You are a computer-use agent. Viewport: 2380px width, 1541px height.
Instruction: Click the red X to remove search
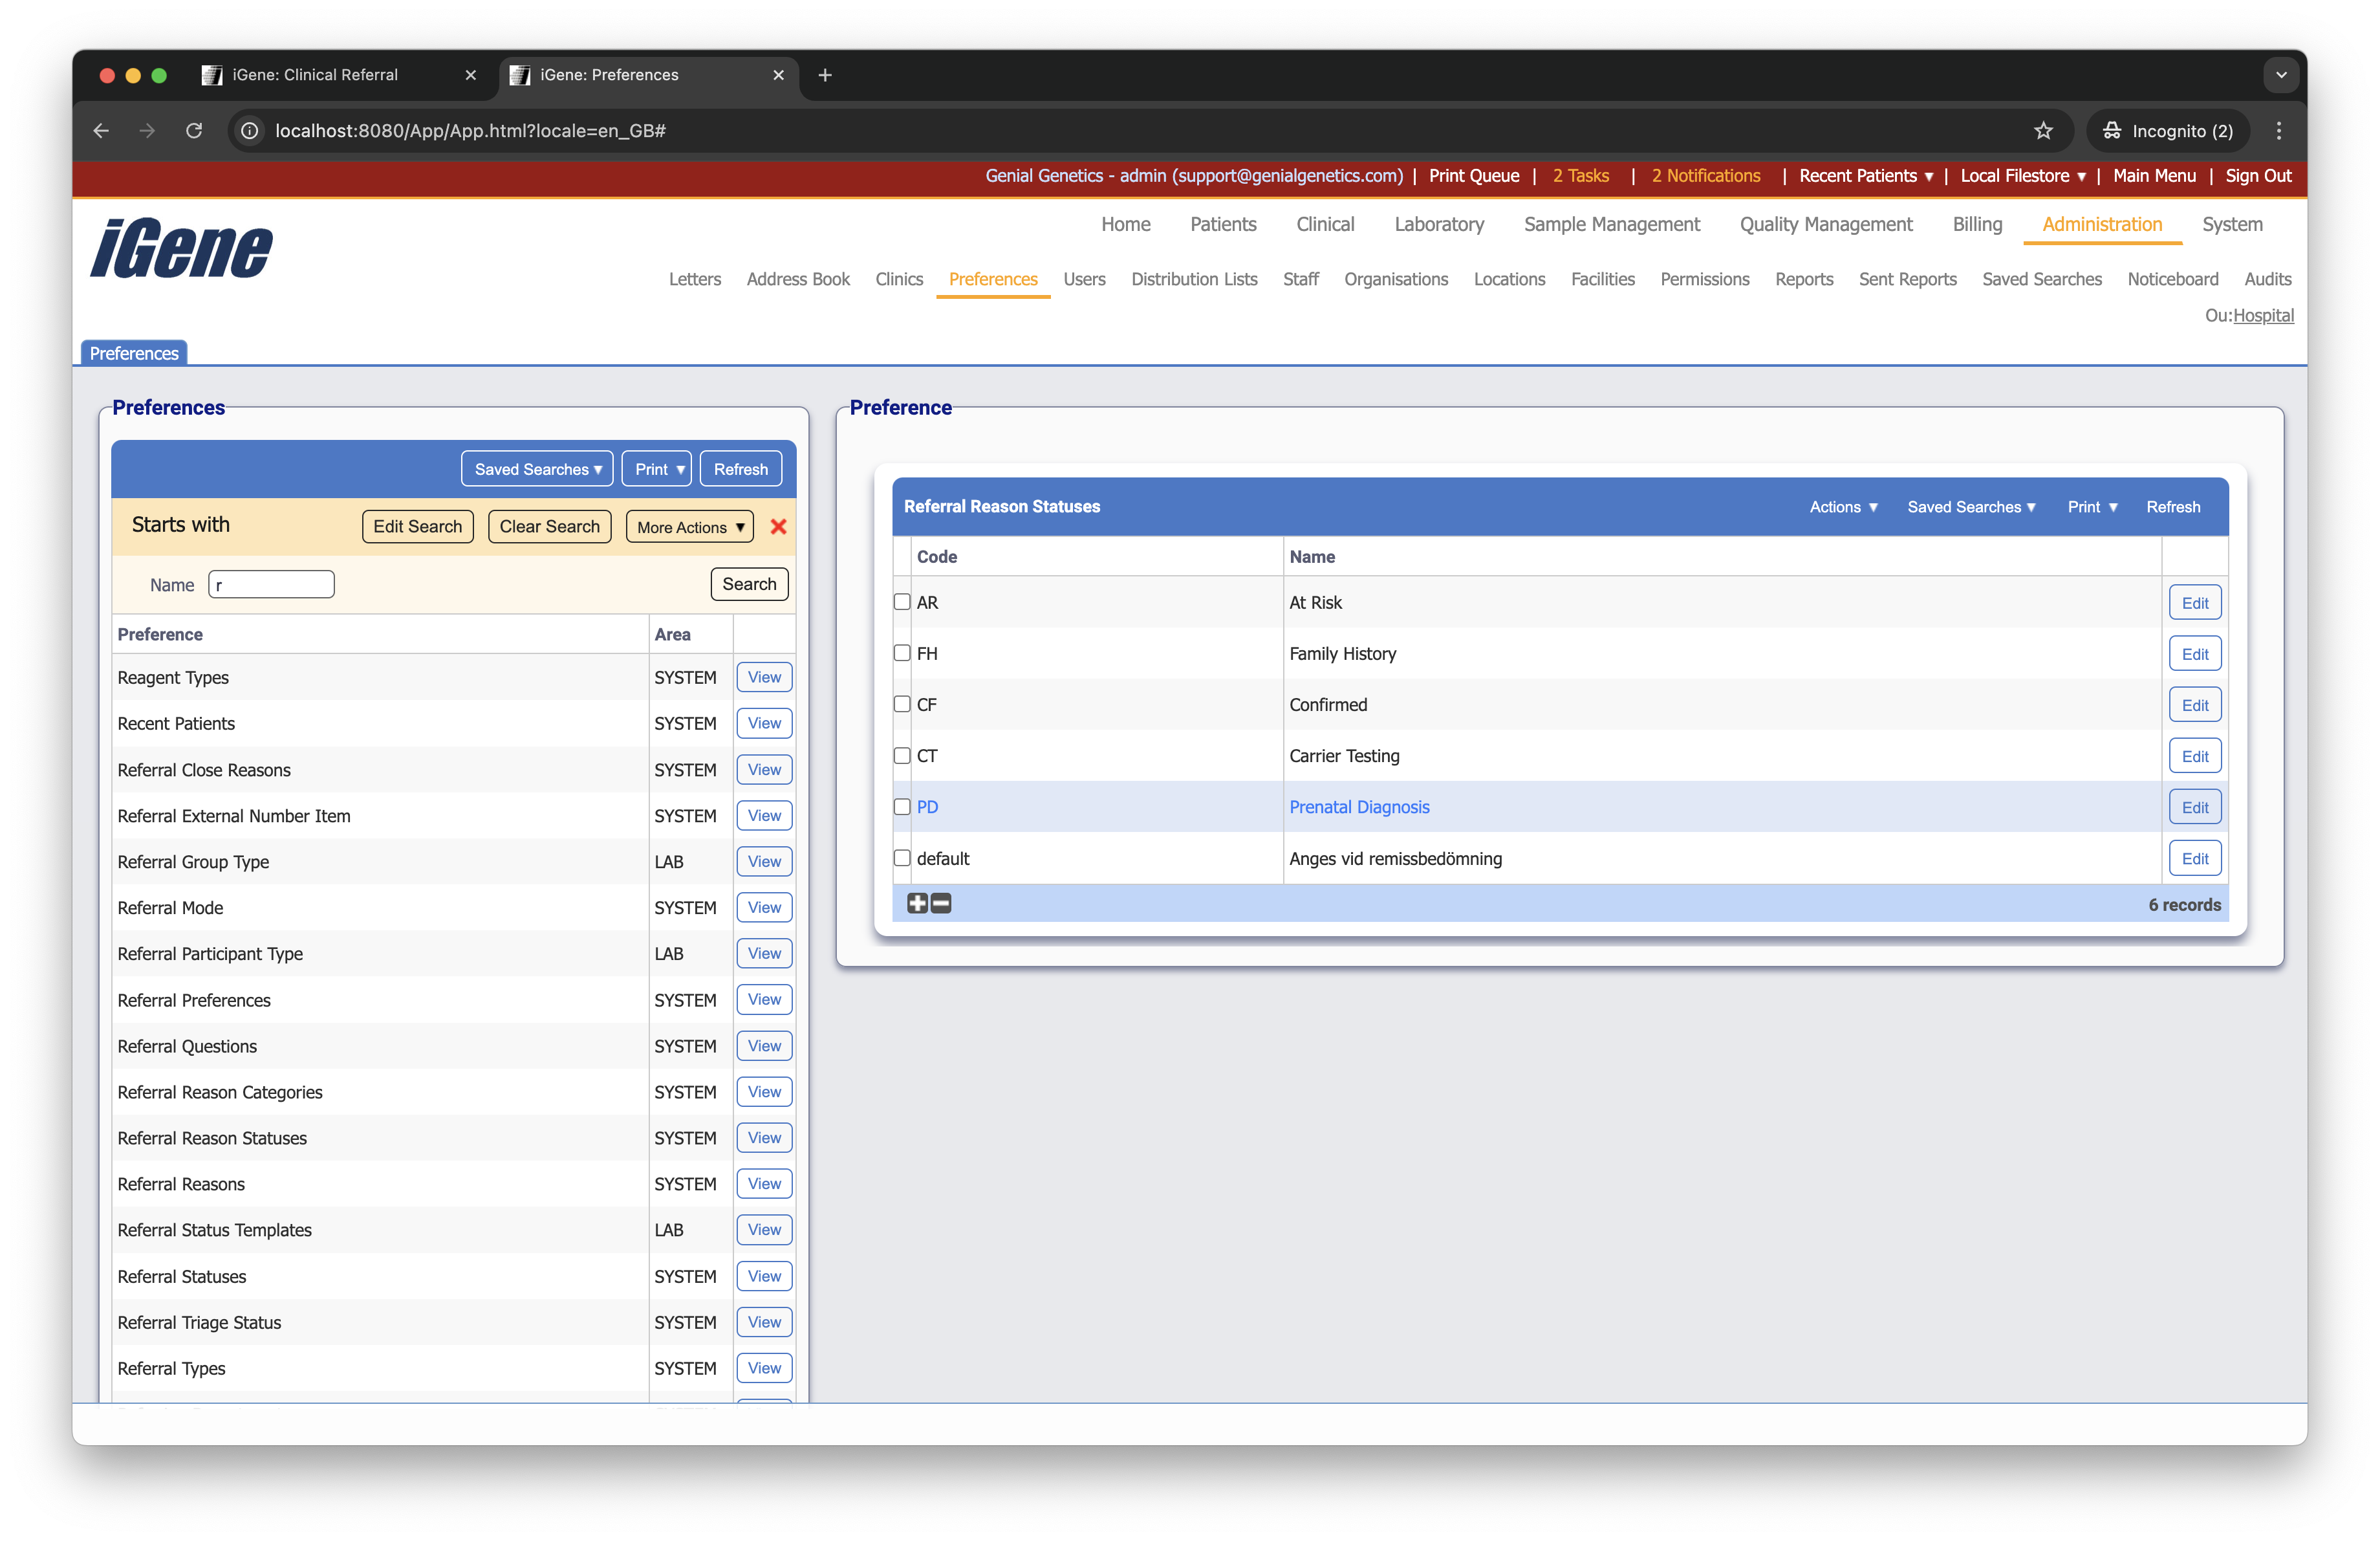coord(778,526)
